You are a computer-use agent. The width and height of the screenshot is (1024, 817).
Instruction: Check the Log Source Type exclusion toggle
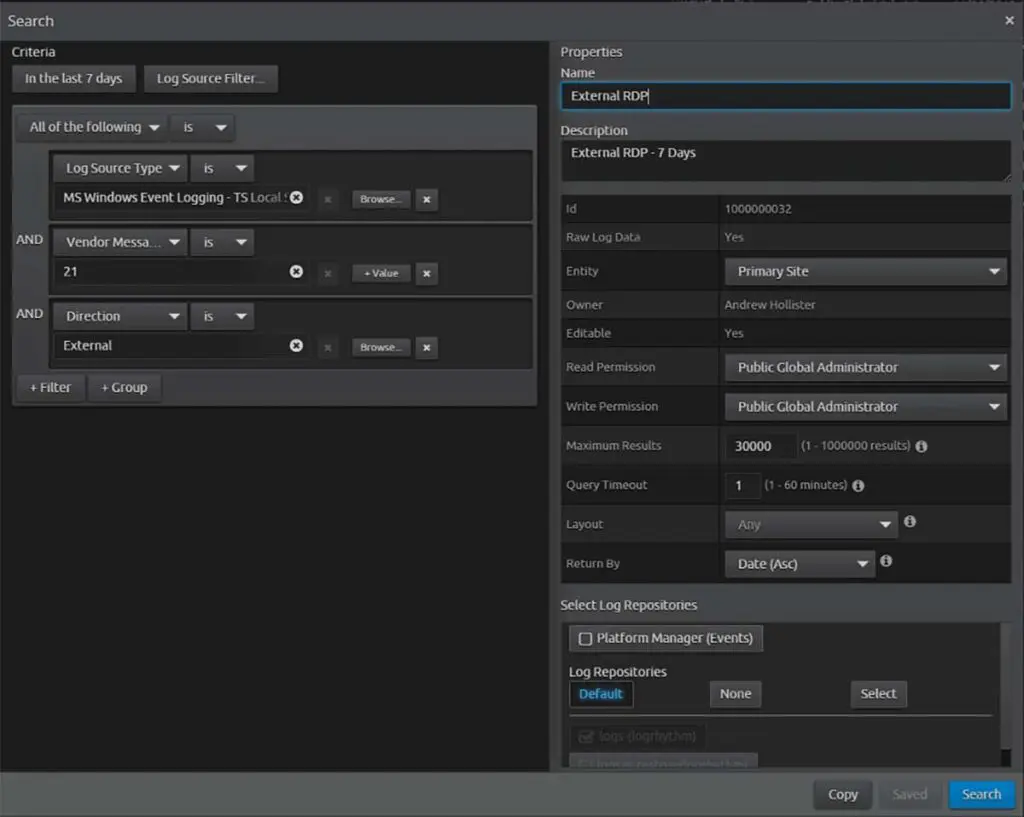327,199
